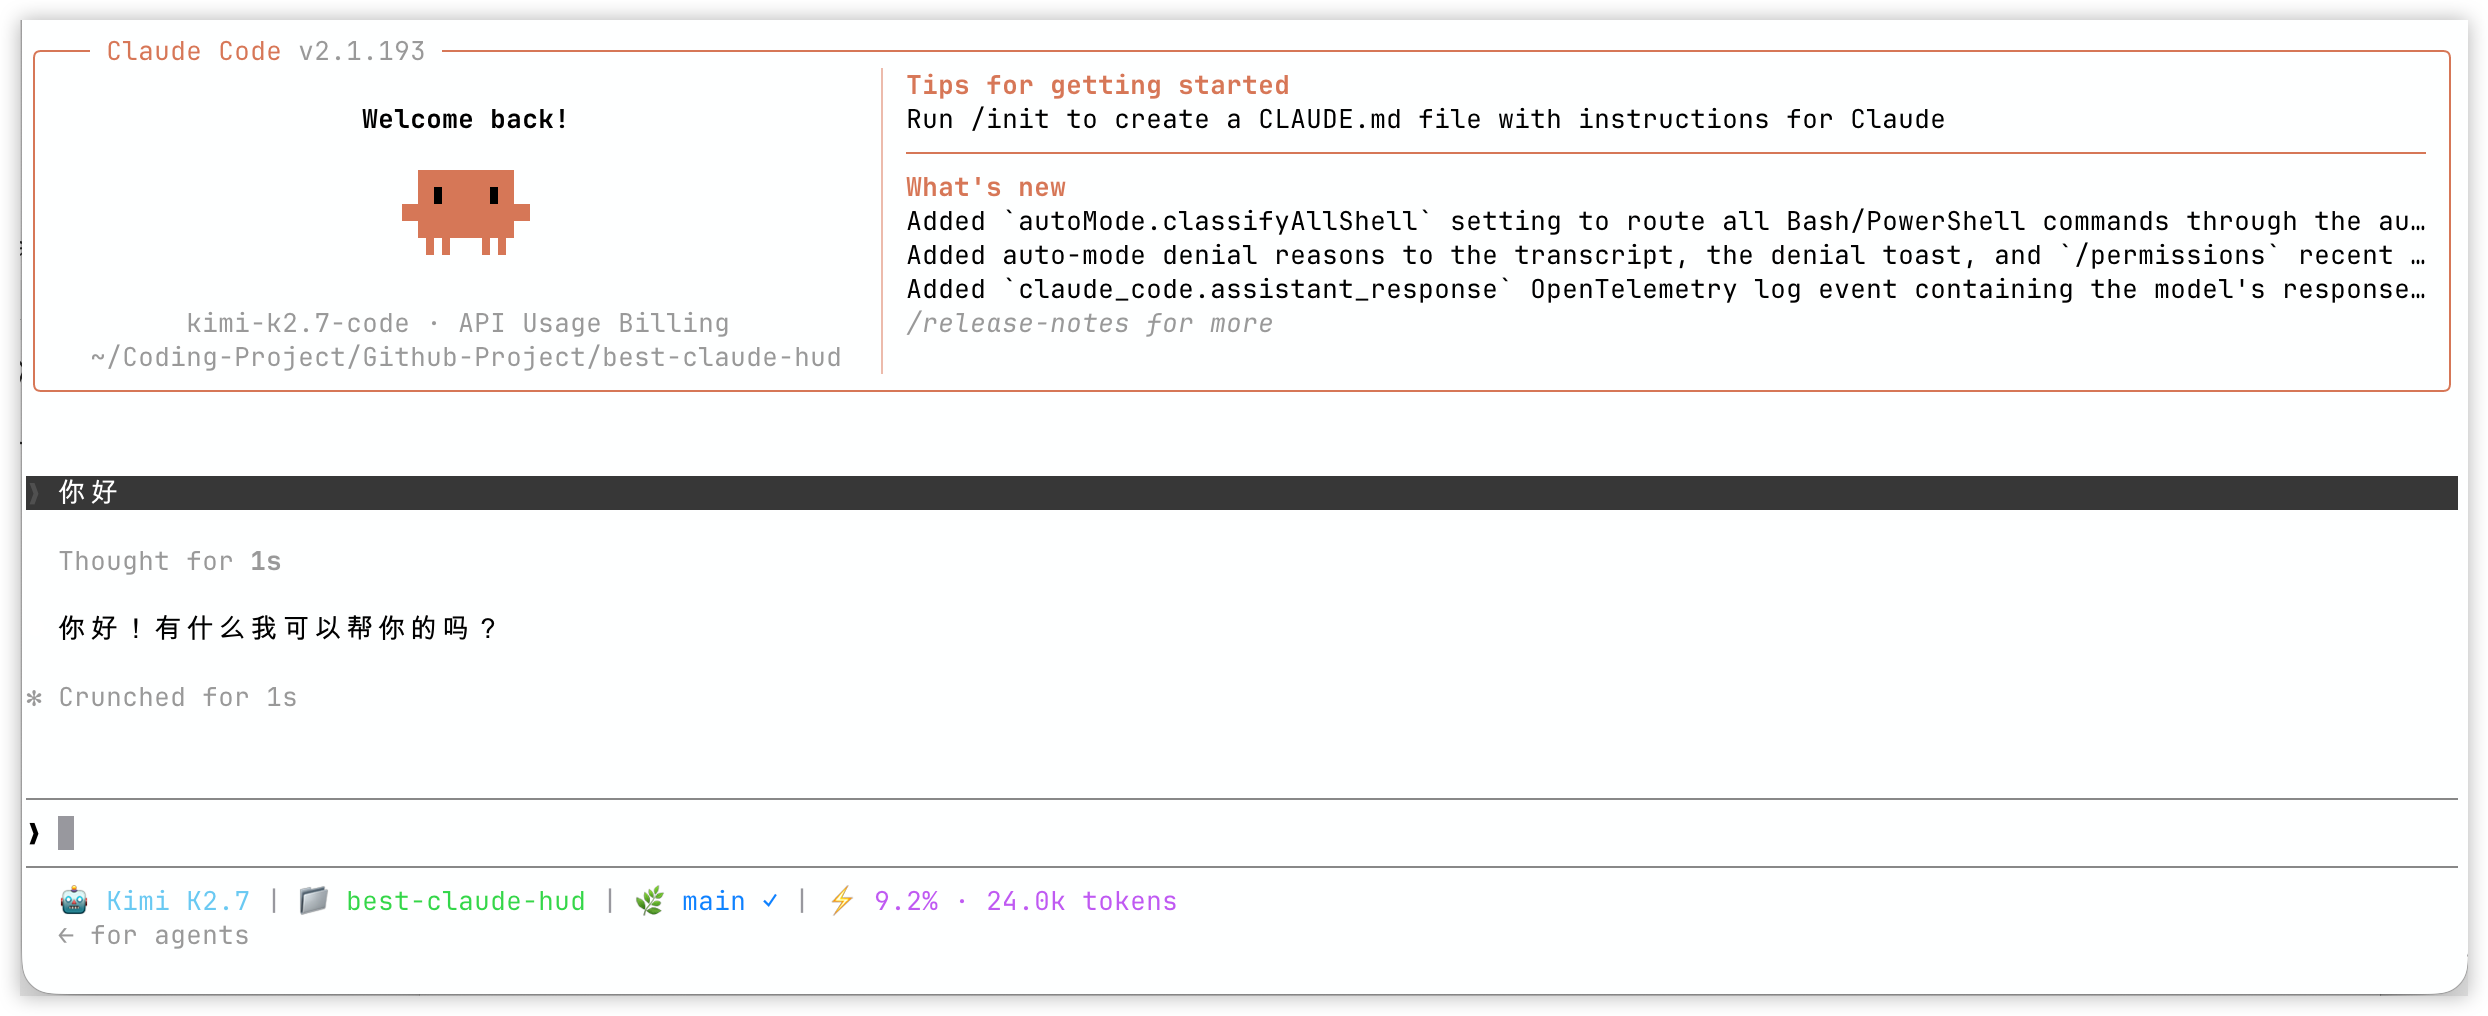Image resolution: width=2488 pixels, height=1016 pixels.
Task: Select the Kimi K2.7 model label
Action: click(178, 901)
